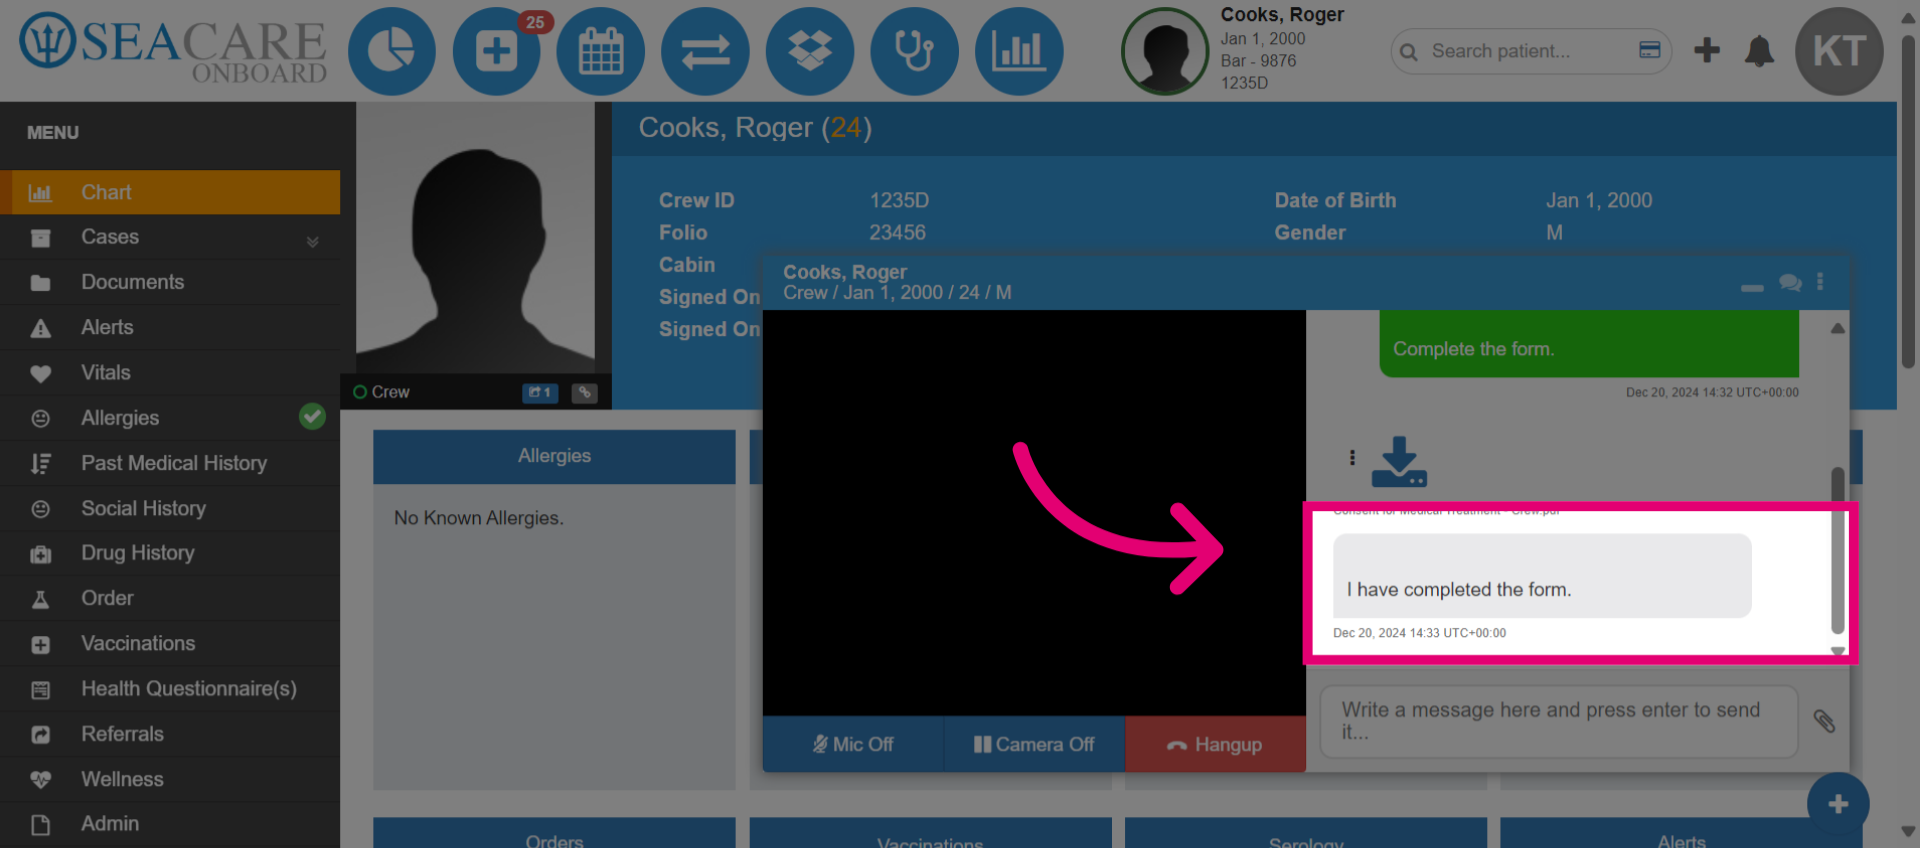Open Documents in the sidebar
Image resolution: width=1920 pixels, height=848 pixels.
pyautogui.click(x=170, y=282)
